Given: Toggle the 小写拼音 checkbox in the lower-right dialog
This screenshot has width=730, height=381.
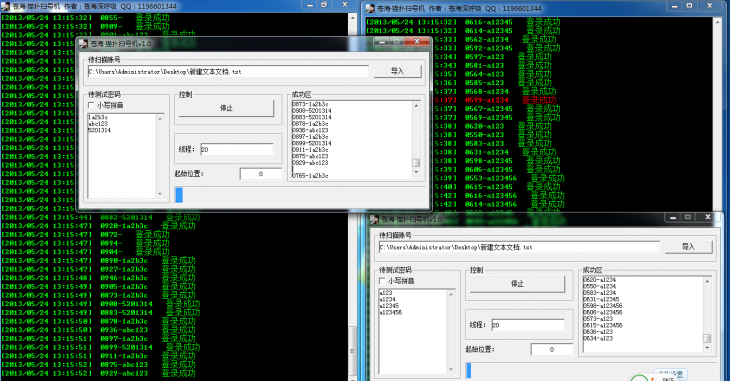Looking at the screenshot, I should pyautogui.click(x=382, y=281).
